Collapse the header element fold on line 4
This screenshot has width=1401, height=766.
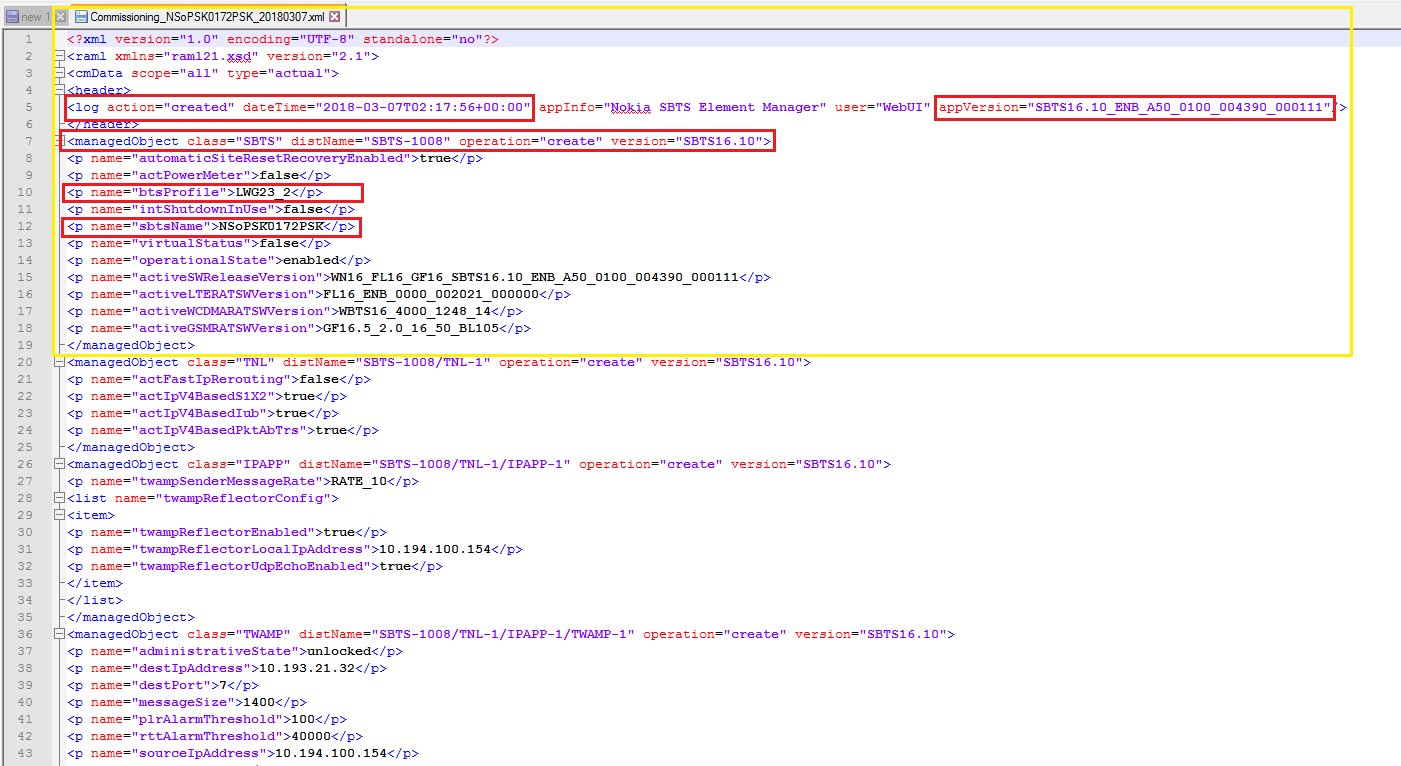[58, 89]
